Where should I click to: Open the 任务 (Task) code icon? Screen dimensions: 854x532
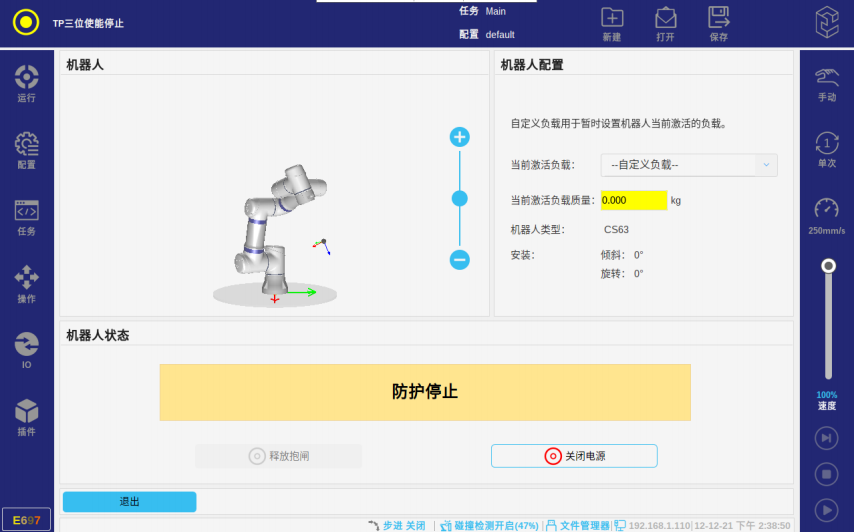tap(27, 216)
